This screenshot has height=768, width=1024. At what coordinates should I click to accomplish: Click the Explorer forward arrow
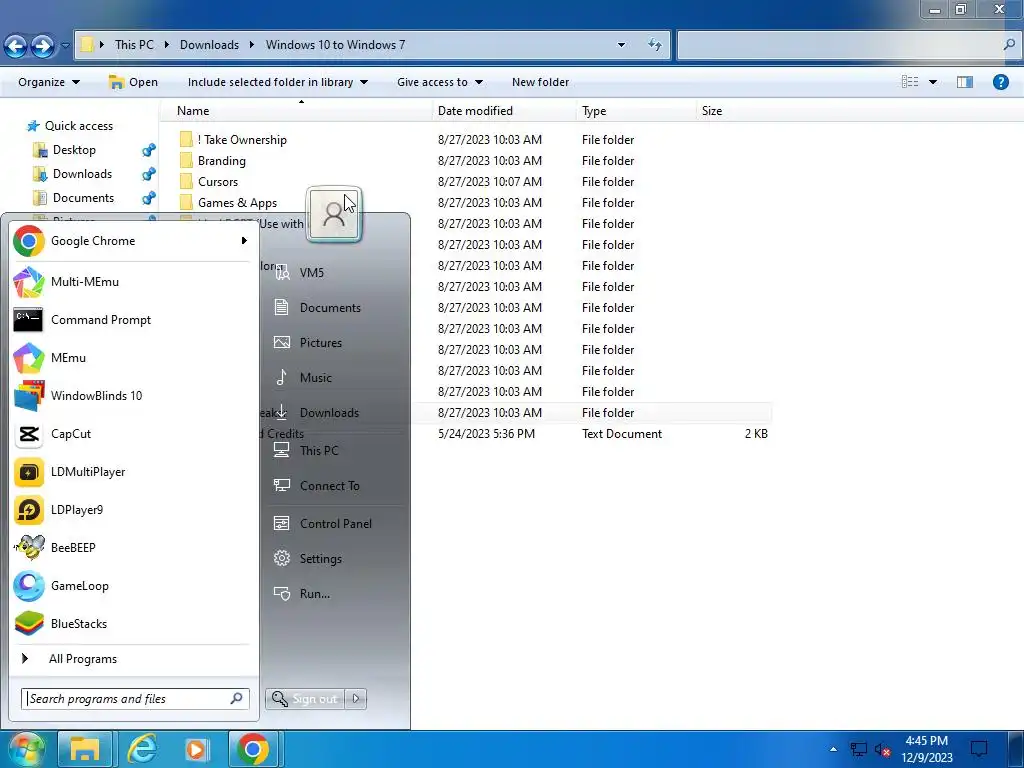(x=42, y=45)
